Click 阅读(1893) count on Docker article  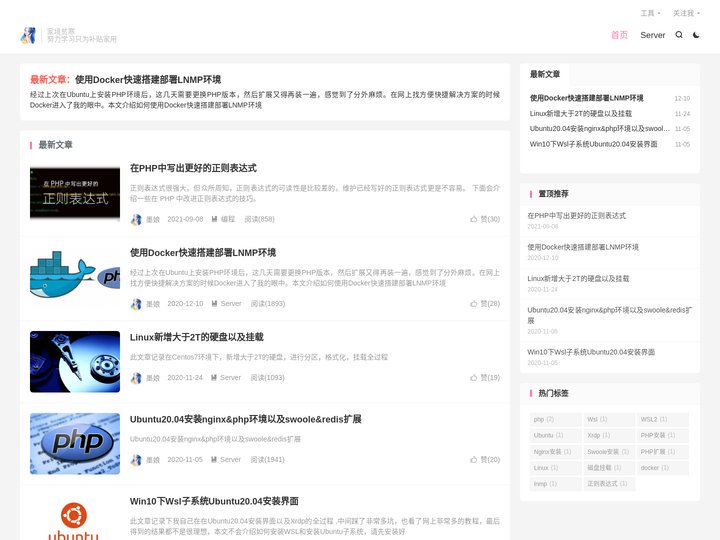pyautogui.click(x=268, y=304)
